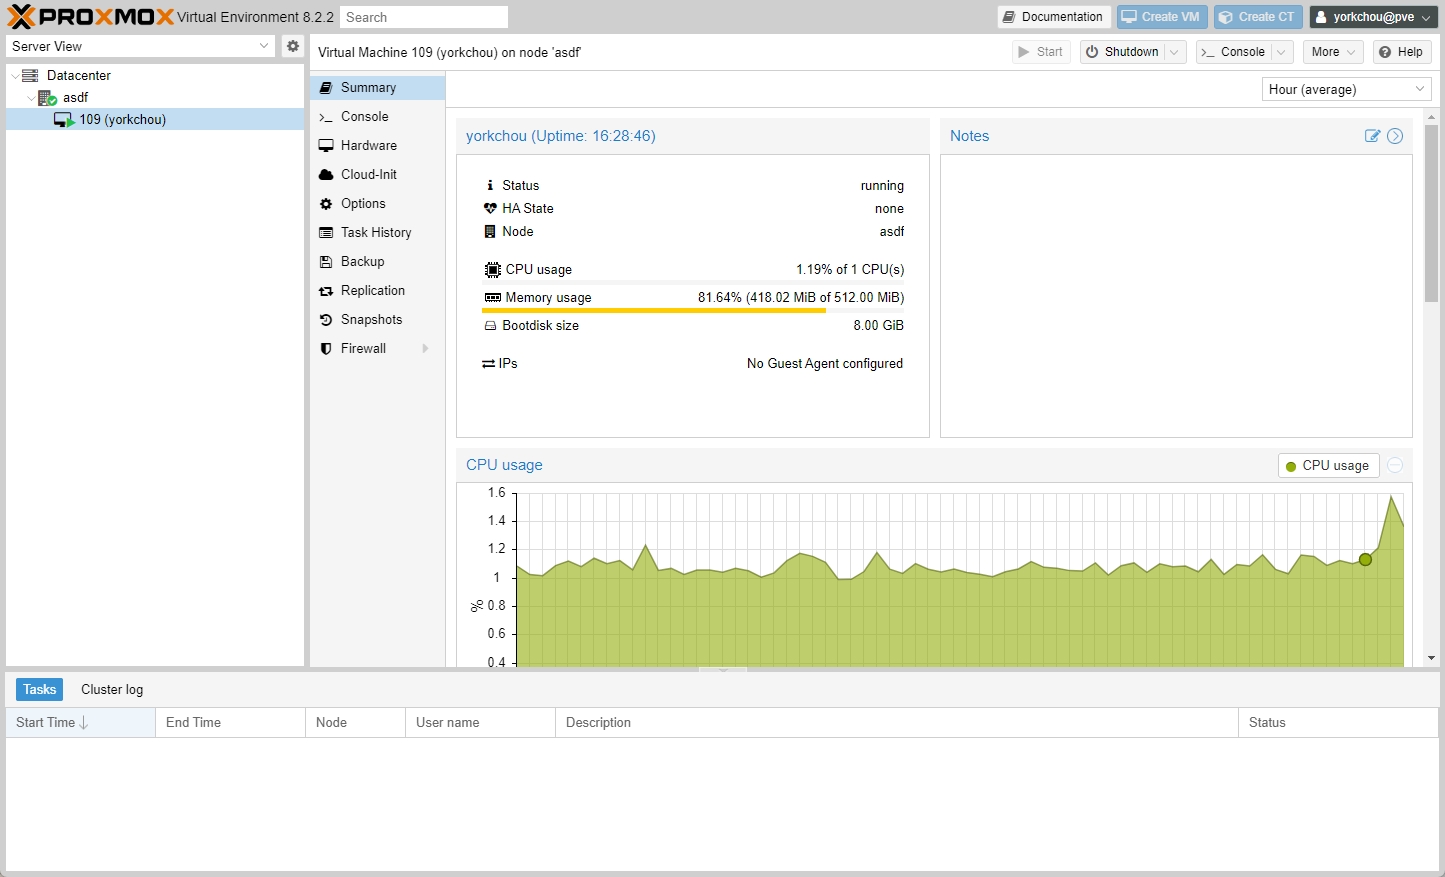Open yorkchou@pve user menu
The width and height of the screenshot is (1445, 877).
click(1373, 17)
